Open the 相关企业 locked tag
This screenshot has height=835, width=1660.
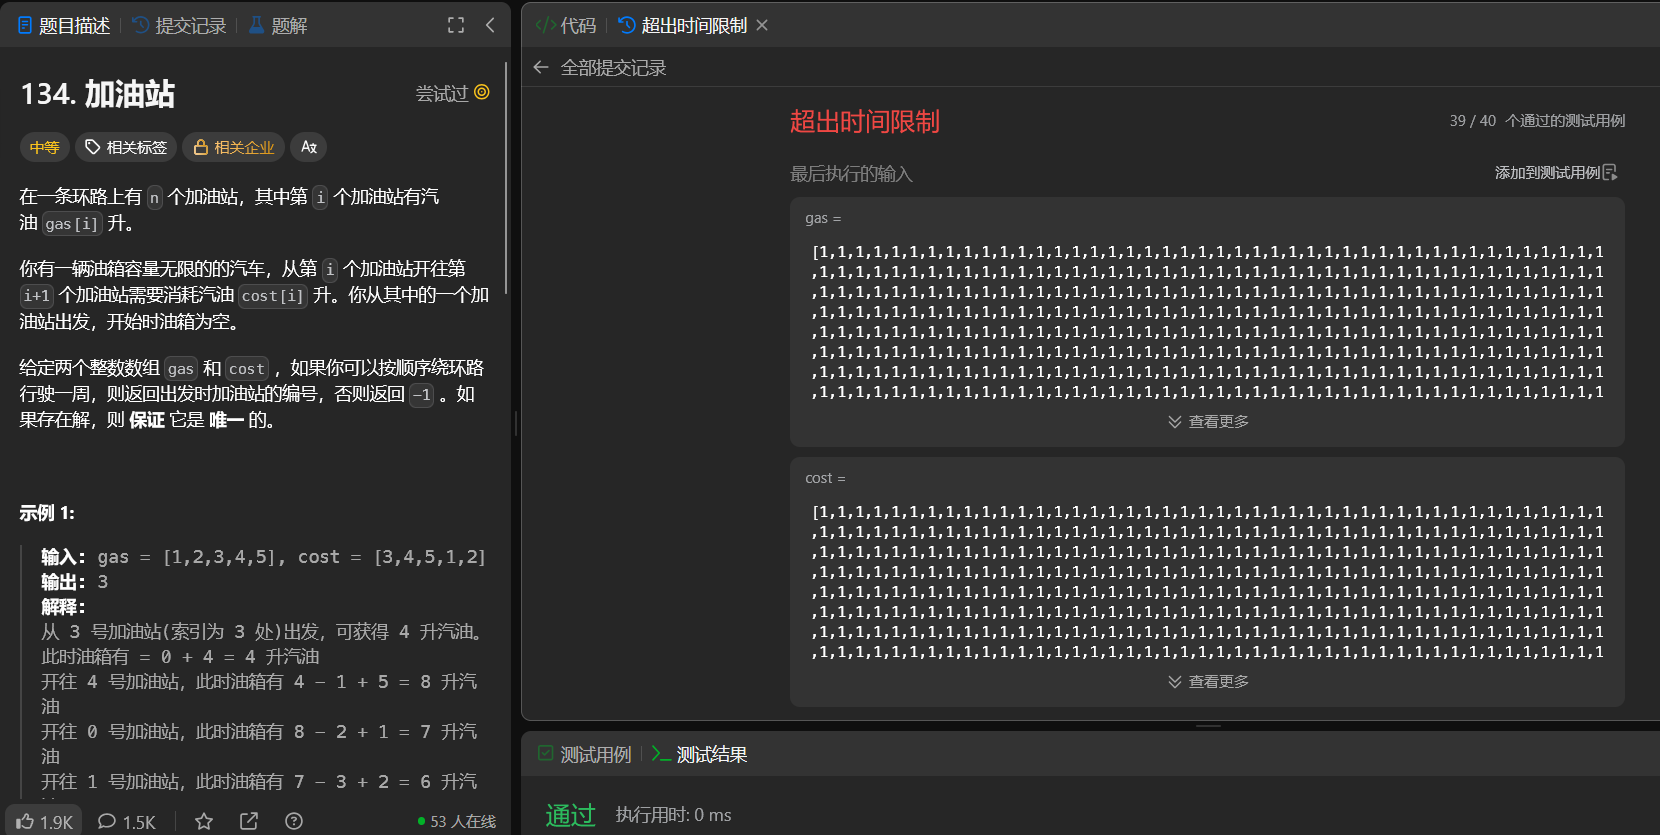pos(233,147)
